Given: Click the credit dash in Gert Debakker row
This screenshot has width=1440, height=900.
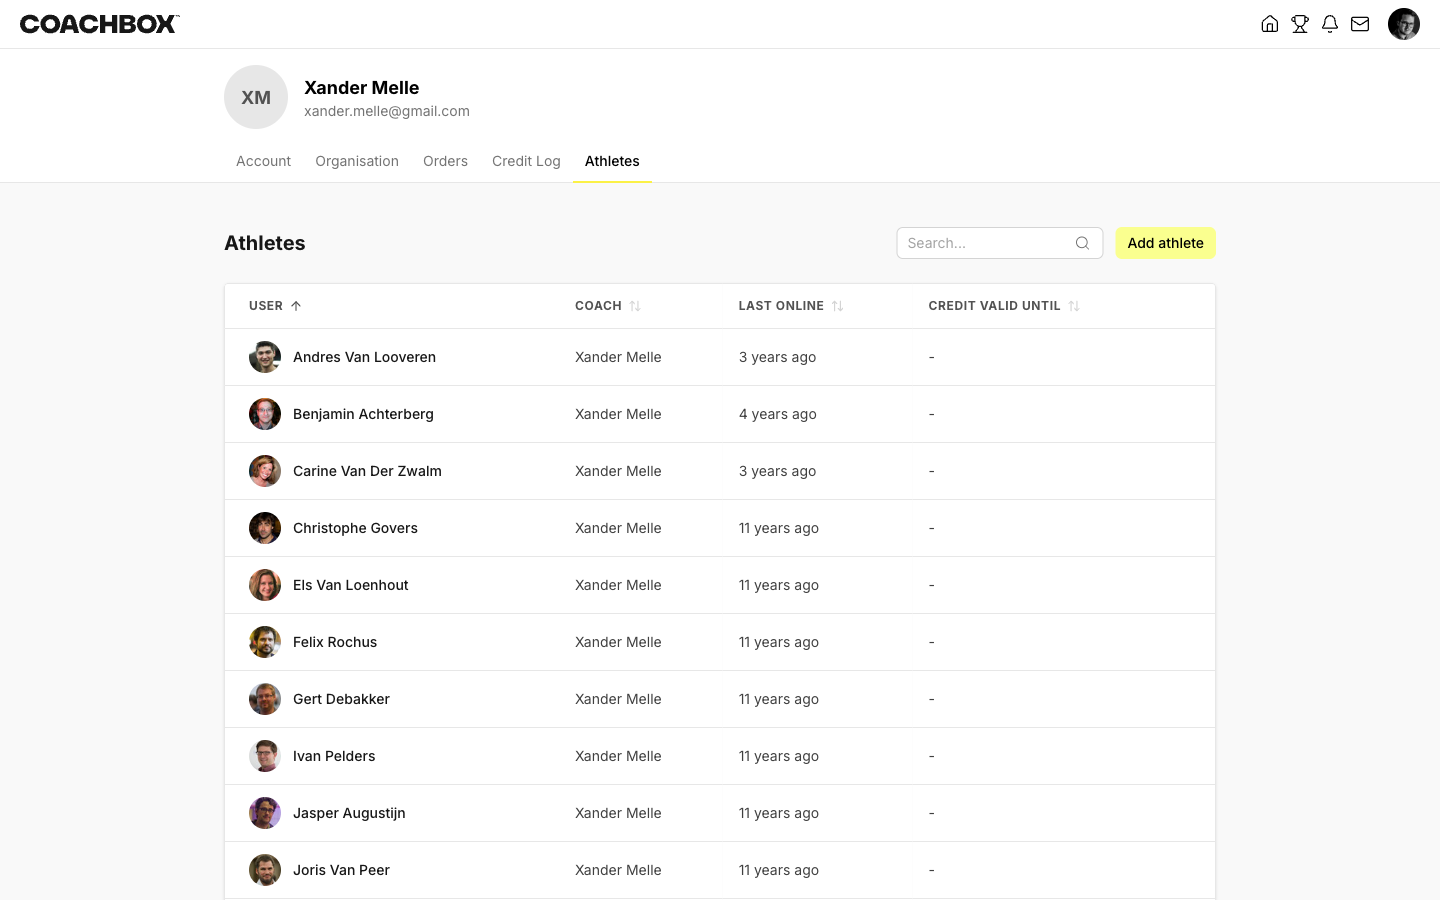Looking at the screenshot, I should (932, 699).
